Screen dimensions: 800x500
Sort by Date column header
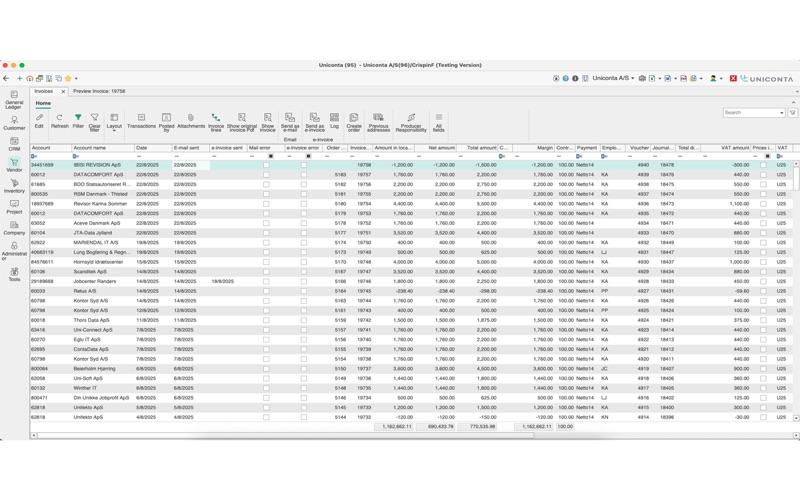(153, 148)
